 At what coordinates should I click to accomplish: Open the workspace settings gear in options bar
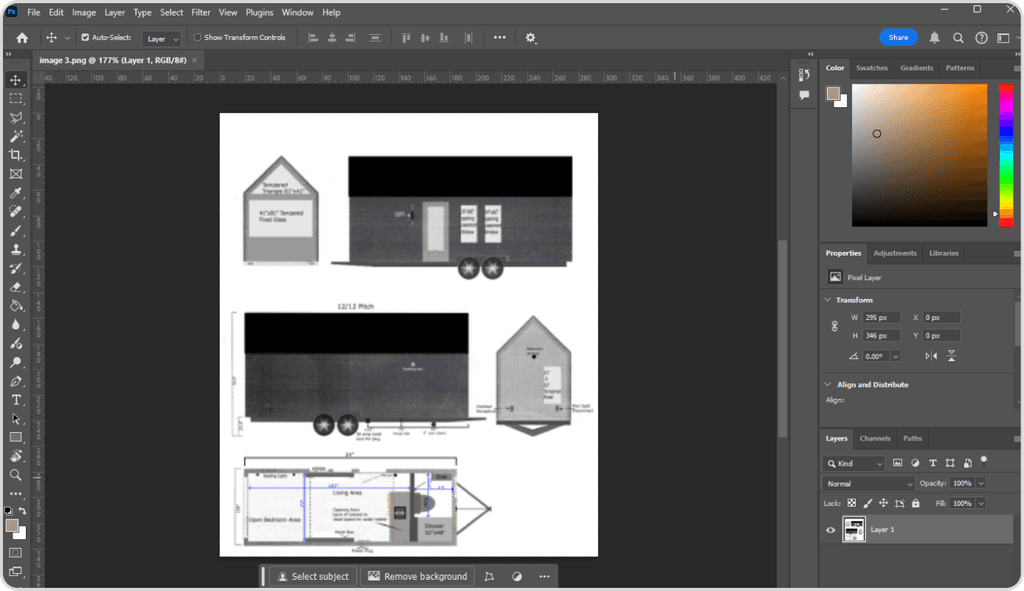[531, 37]
